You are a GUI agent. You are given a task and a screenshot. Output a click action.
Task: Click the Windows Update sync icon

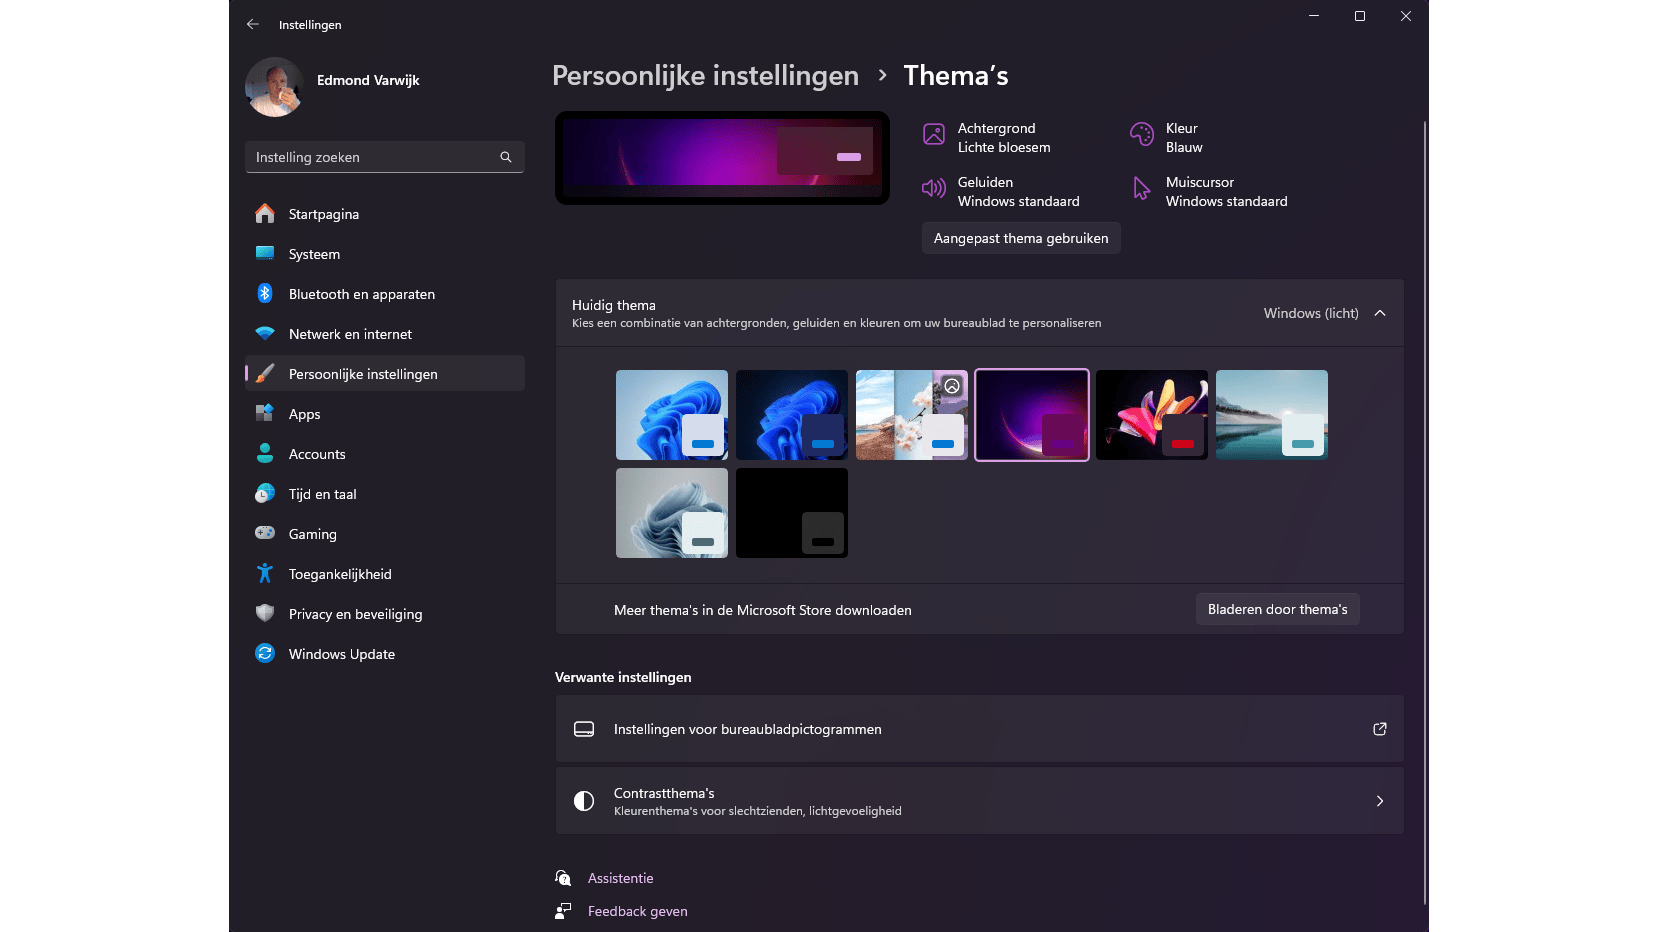pyautogui.click(x=265, y=654)
